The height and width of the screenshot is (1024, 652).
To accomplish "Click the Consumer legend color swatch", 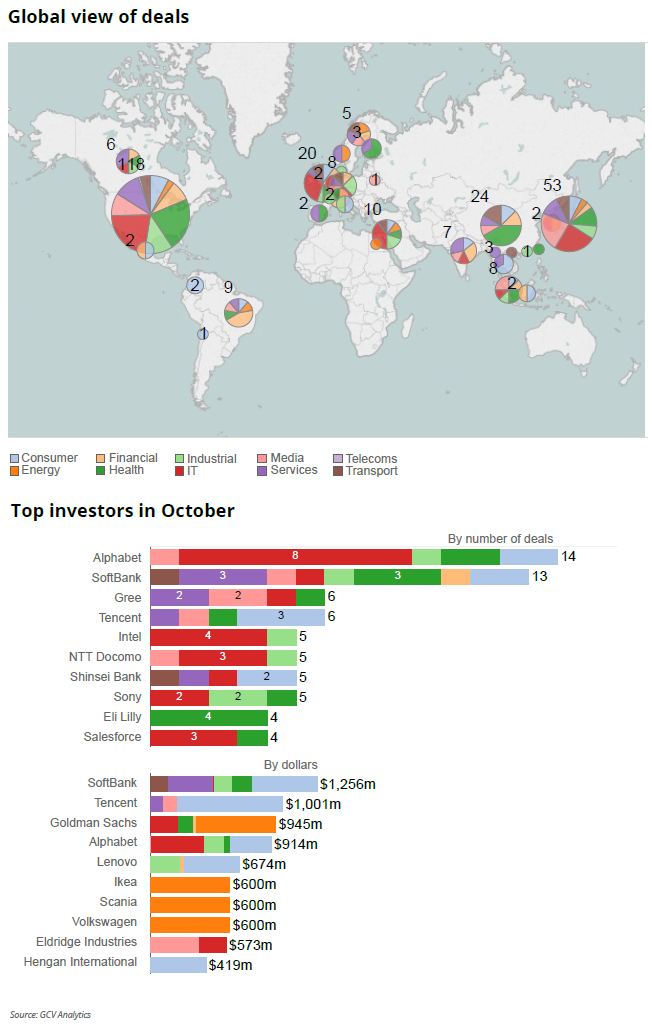I will [14, 459].
